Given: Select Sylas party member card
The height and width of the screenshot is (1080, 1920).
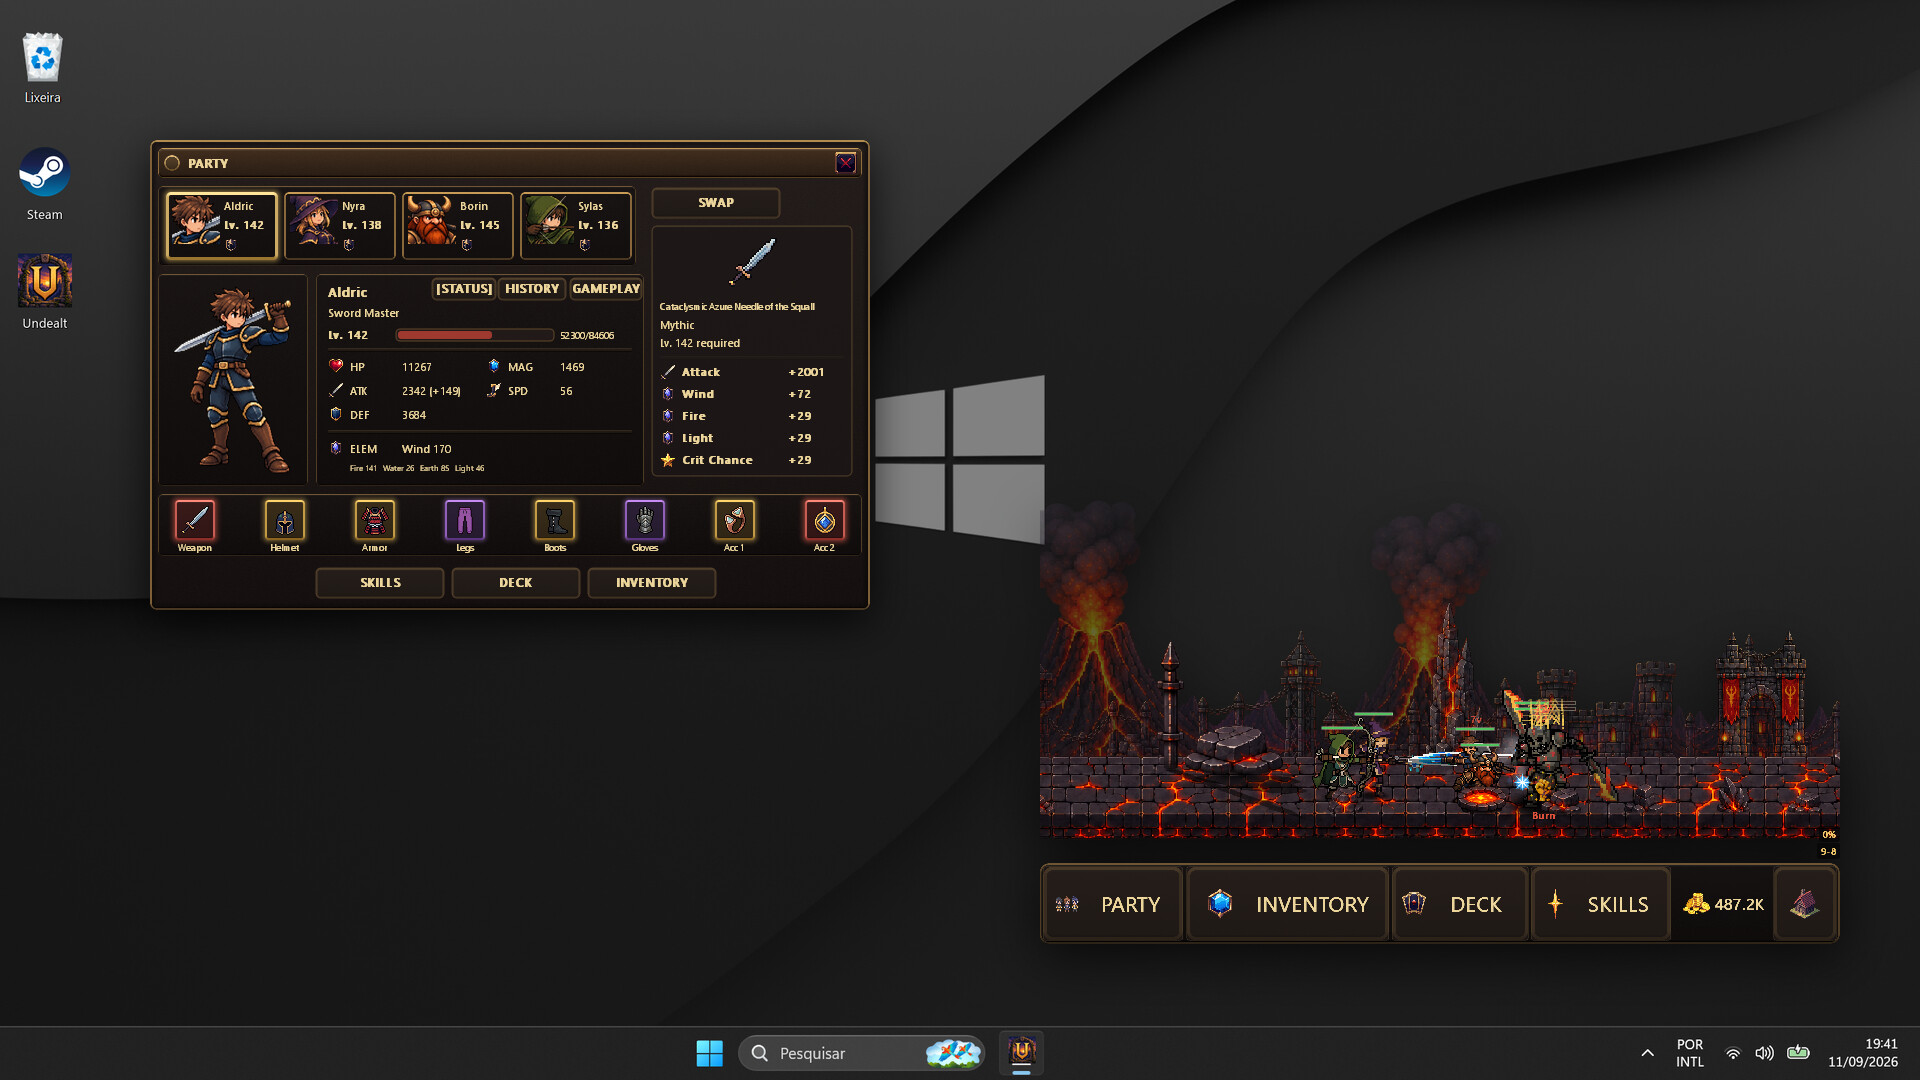Looking at the screenshot, I should 576,226.
